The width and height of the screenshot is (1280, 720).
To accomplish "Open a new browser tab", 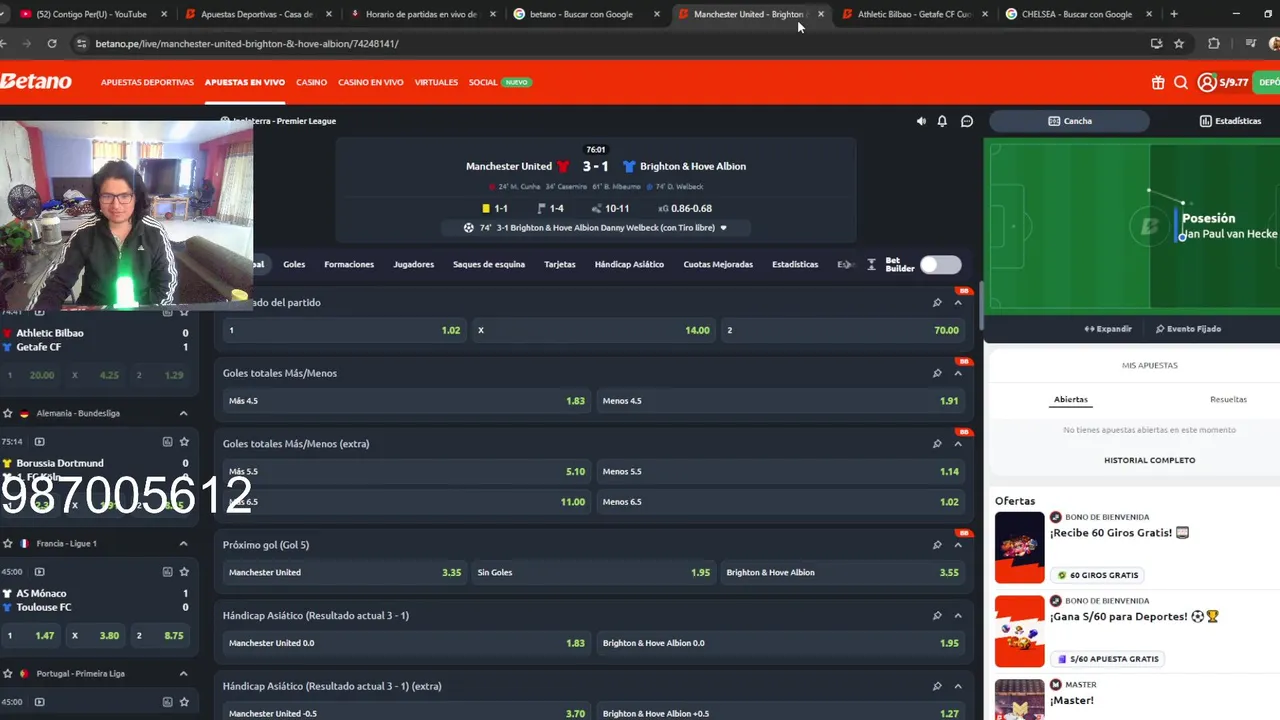I will click(1173, 14).
